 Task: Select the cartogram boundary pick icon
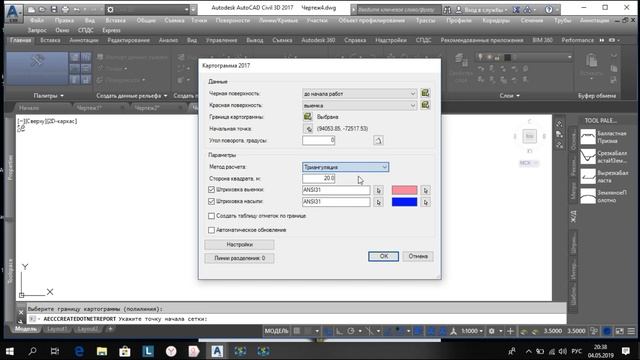tap(308, 117)
